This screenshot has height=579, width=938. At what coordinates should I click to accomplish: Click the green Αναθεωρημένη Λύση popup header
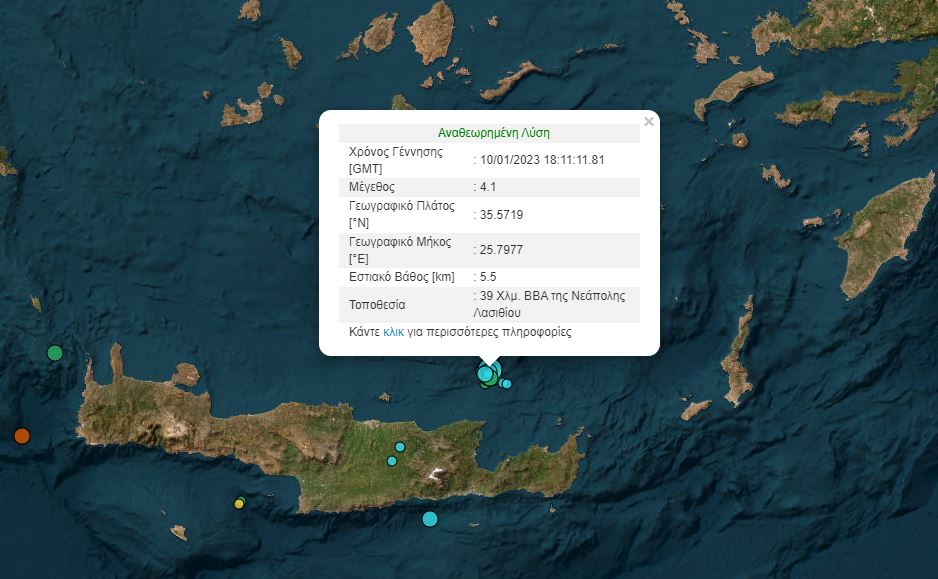[x=494, y=132]
